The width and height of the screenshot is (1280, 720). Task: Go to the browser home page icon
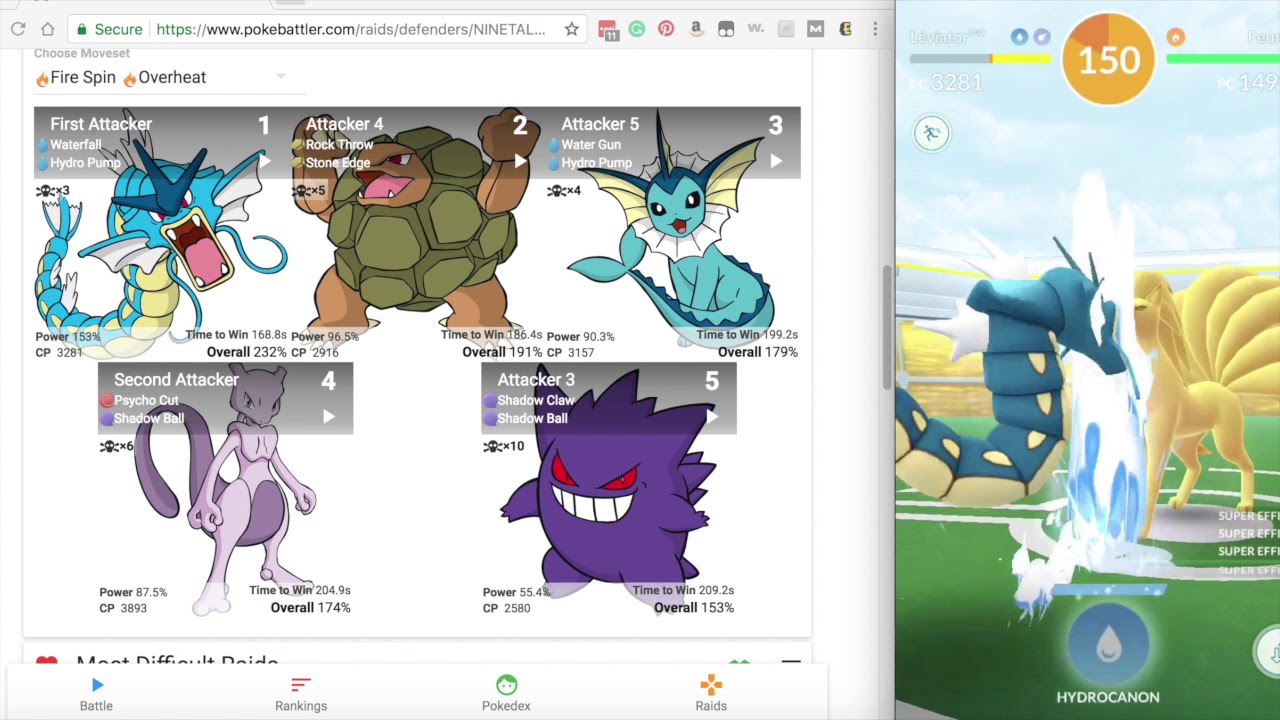click(47, 29)
